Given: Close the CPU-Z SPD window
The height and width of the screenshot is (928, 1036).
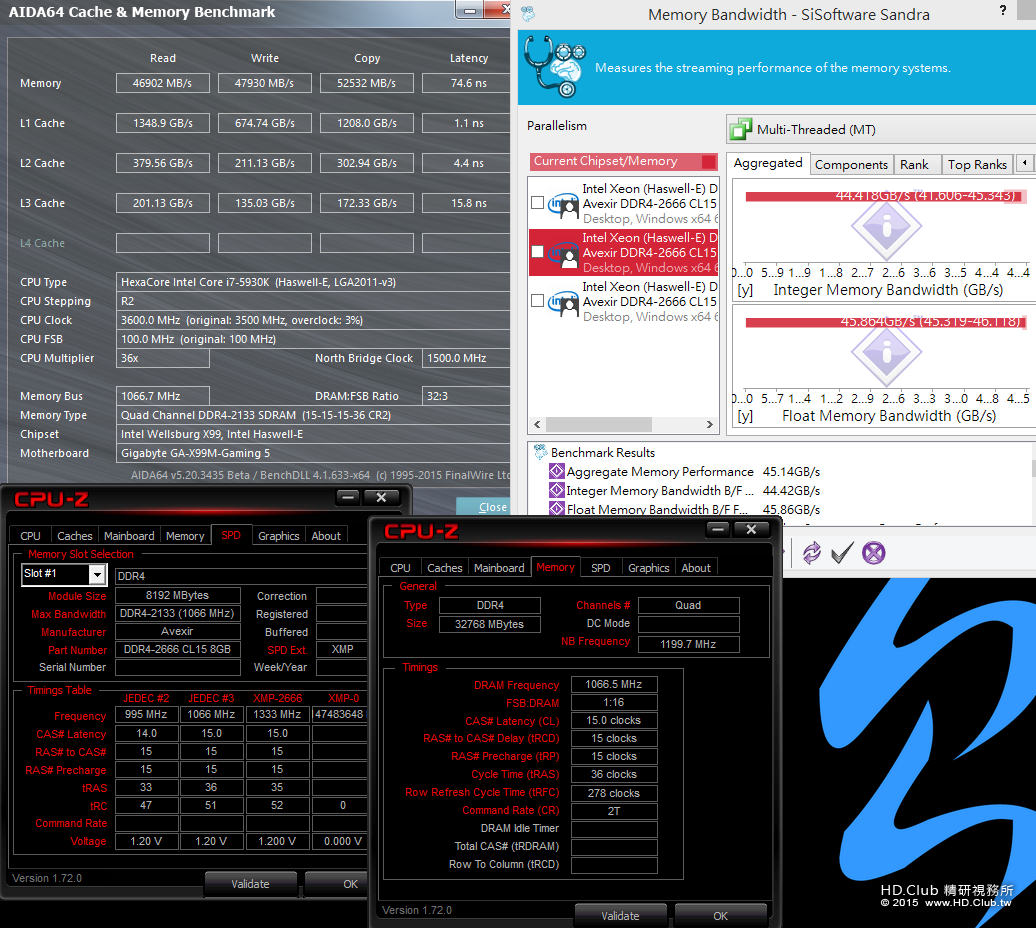Looking at the screenshot, I should pos(381,497).
